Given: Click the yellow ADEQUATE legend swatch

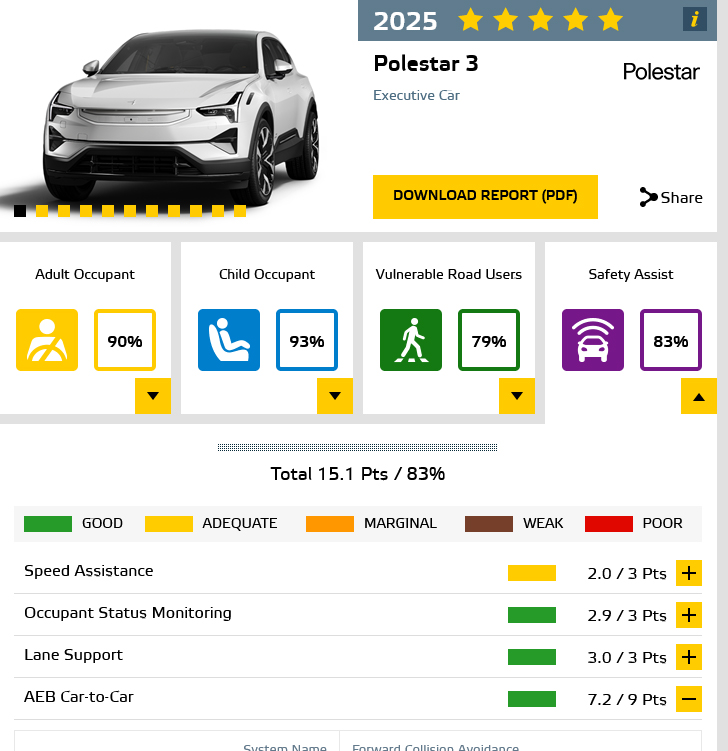Looking at the screenshot, I should tap(169, 524).
